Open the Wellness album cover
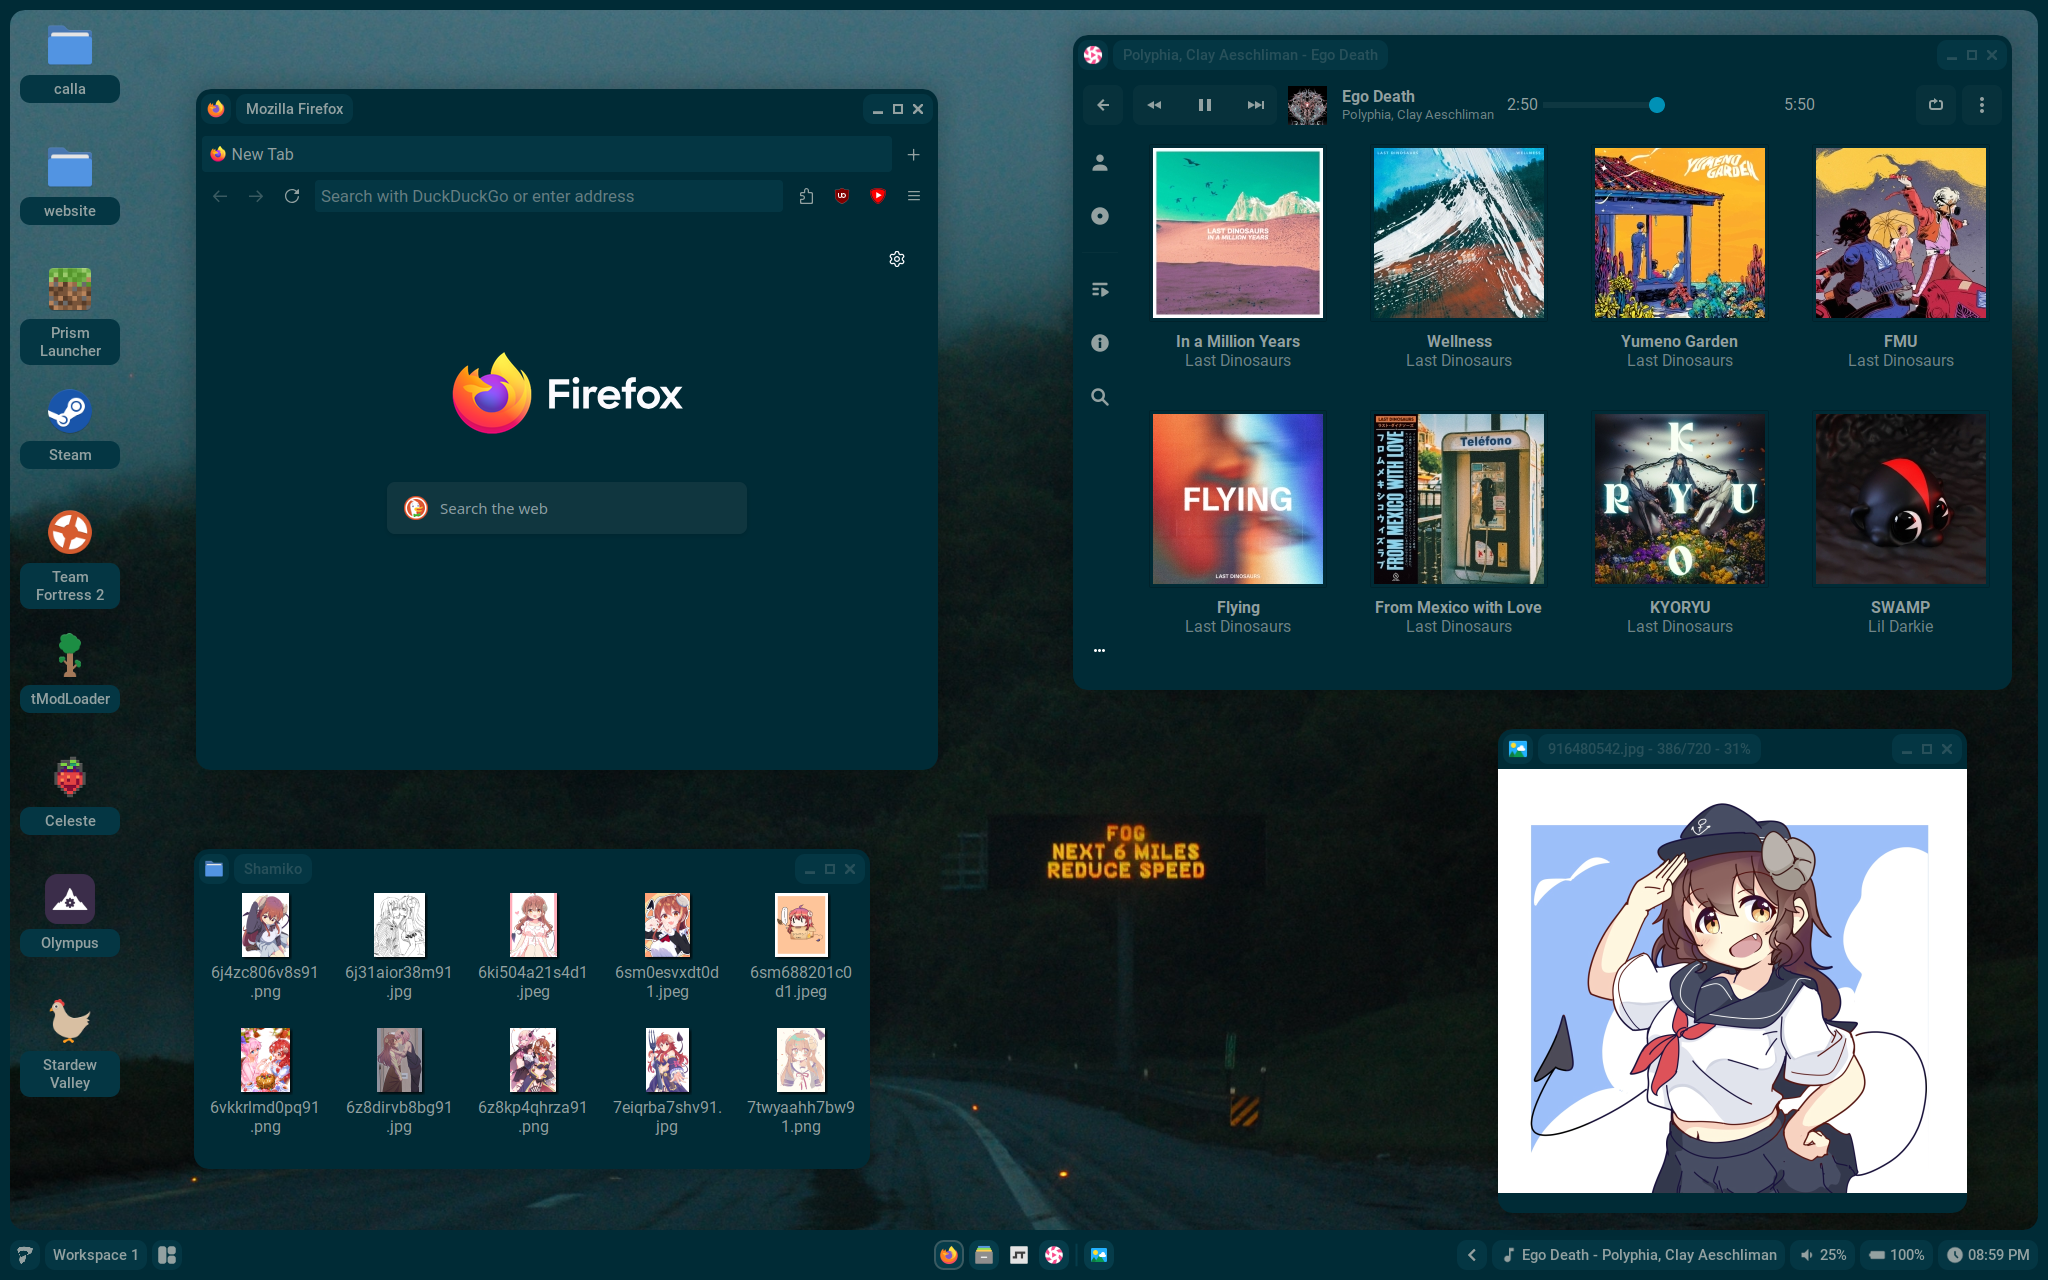This screenshot has height=1280, width=2048. [x=1459, y=233]
